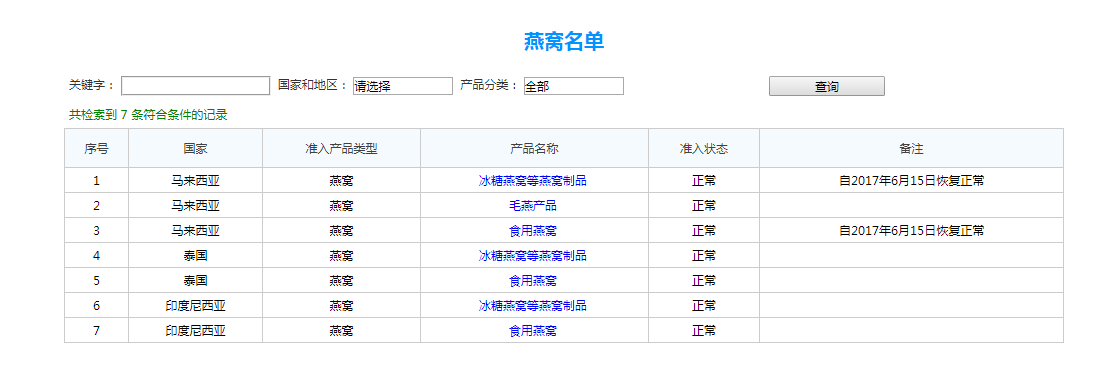Click serial number 1 cell
Image resolution: width=1116 pixels, height=391 pixels.
96,181
